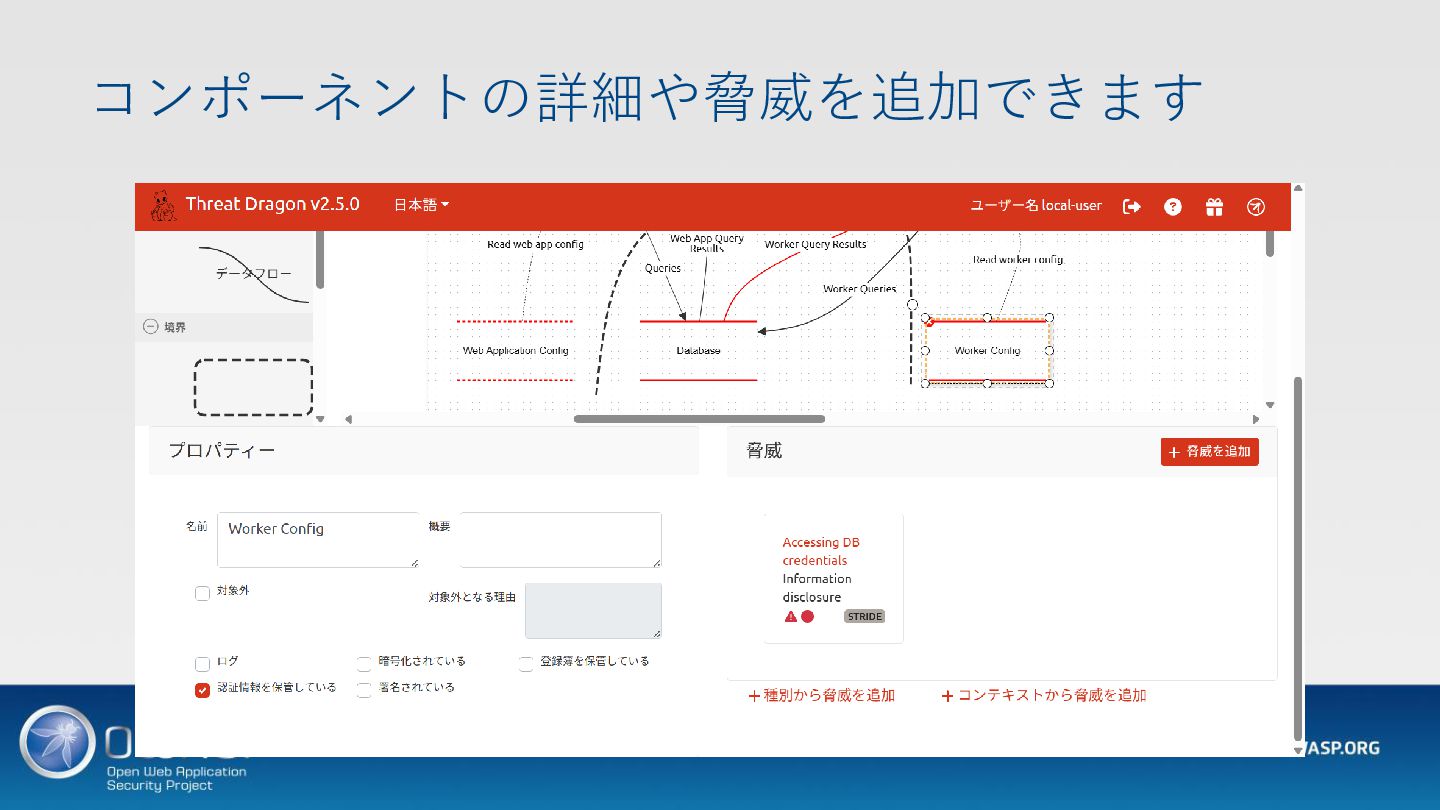Click the Read web app config label
The image size is (1440, 810).
point(535,244)
